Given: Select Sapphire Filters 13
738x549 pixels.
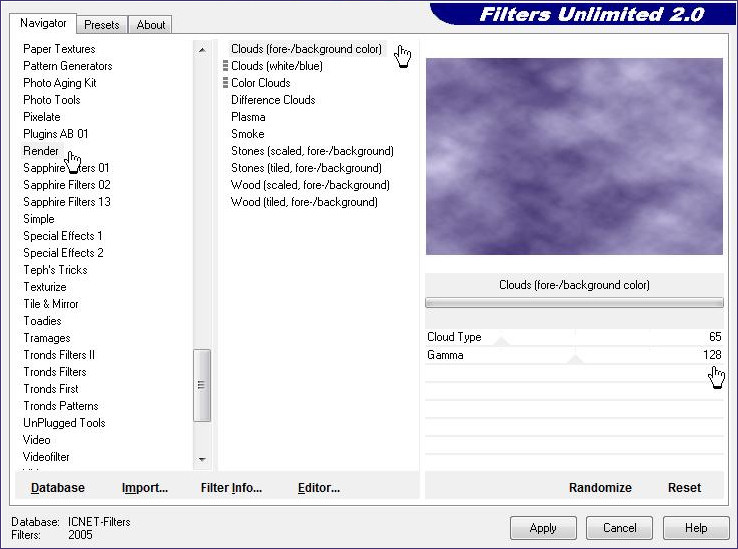Looking at the screenshot, I should pos(67,202).
